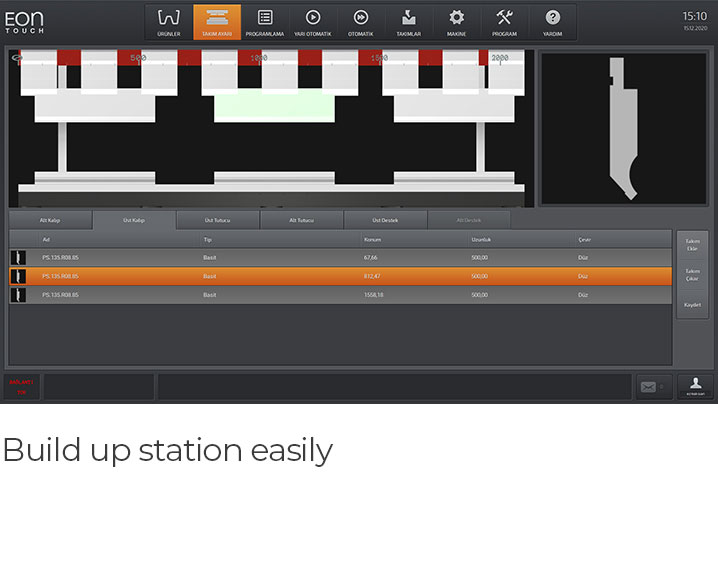Open the TAKIMLAR tools icon
The width and height of the screenshot is (718, 574).
click(408, 22)
